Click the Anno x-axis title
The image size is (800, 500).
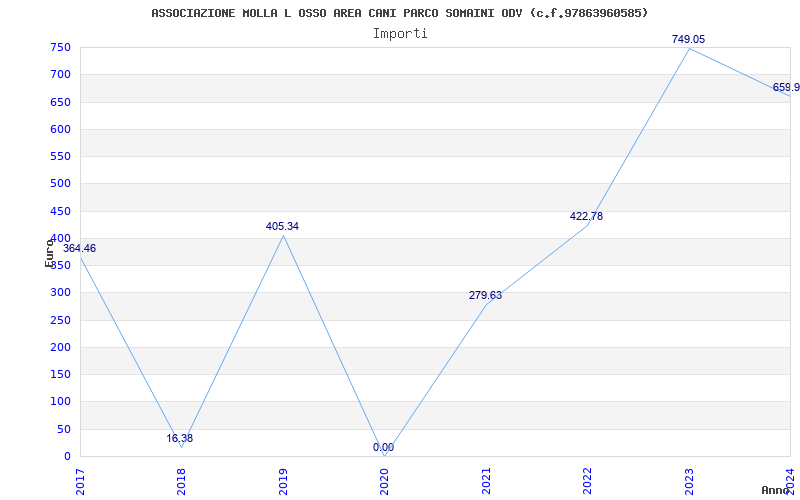click(776, 490)
